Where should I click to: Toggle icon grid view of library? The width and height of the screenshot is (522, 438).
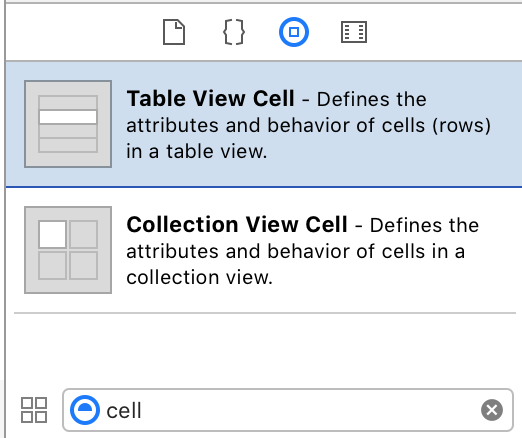click(x=34, y=410)
